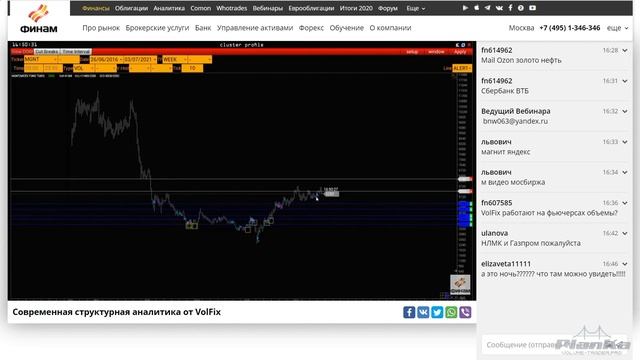The image size is (640, 360).
Task: Share webinar via Viber button
Action: pos(465,312)
